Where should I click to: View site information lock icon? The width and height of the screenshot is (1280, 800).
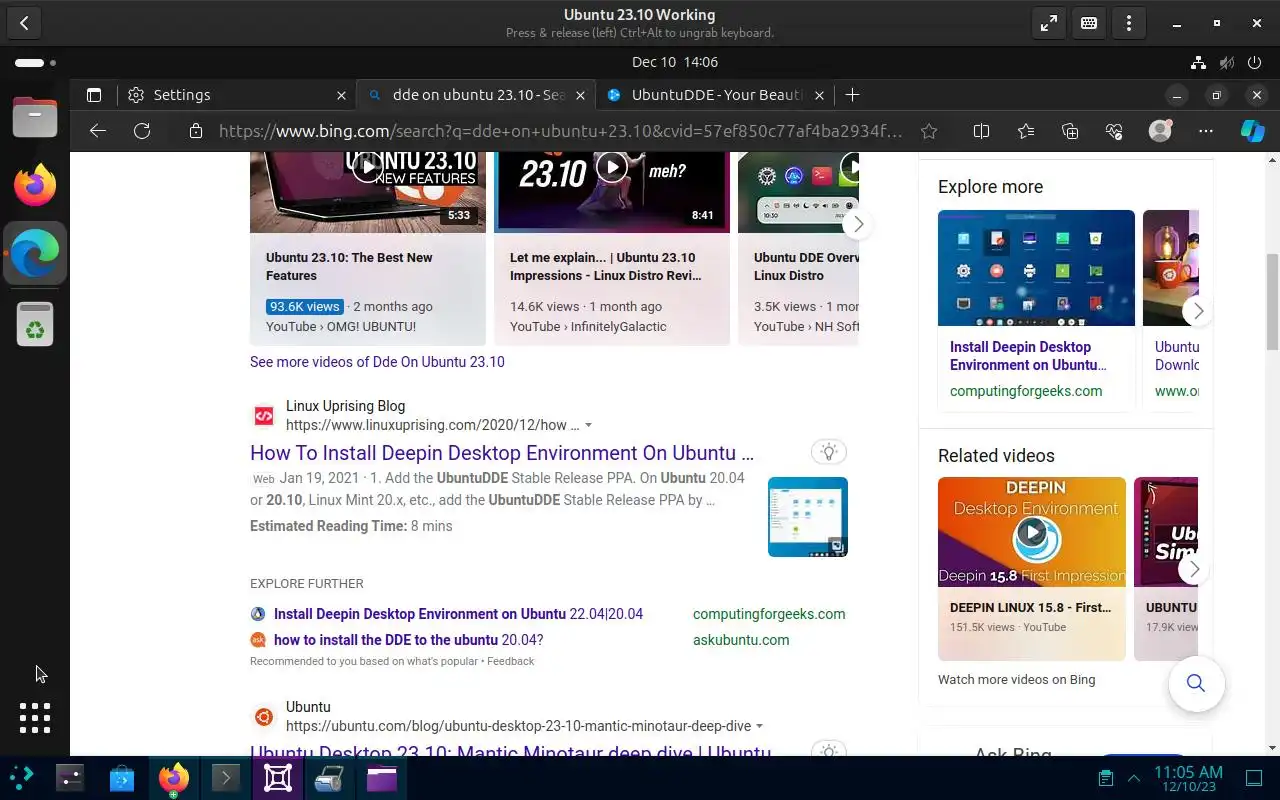[196, 131]
